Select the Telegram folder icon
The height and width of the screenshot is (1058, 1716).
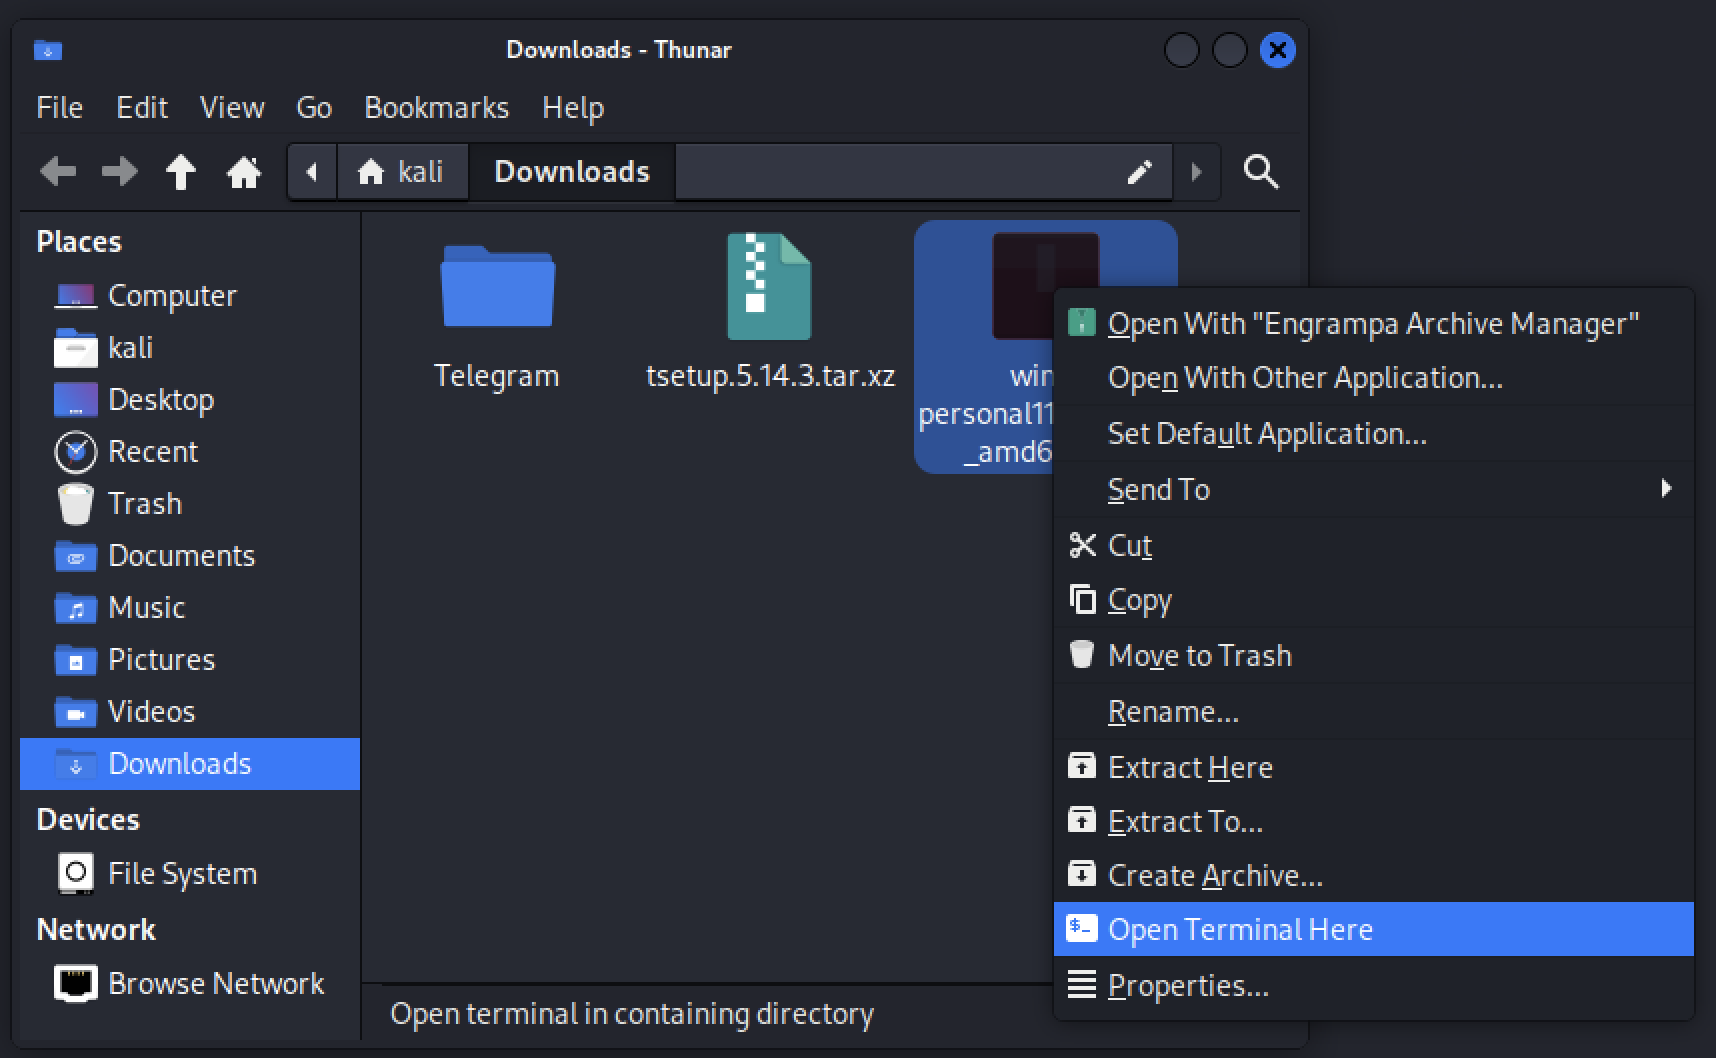(x=497, y=287)
